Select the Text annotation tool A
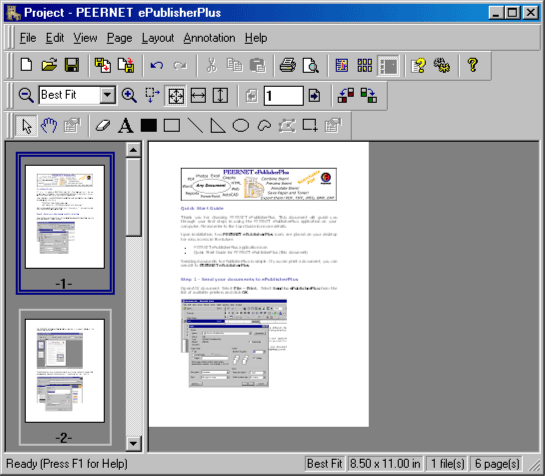The image size is (545, 476). click(x=125, y=126)
